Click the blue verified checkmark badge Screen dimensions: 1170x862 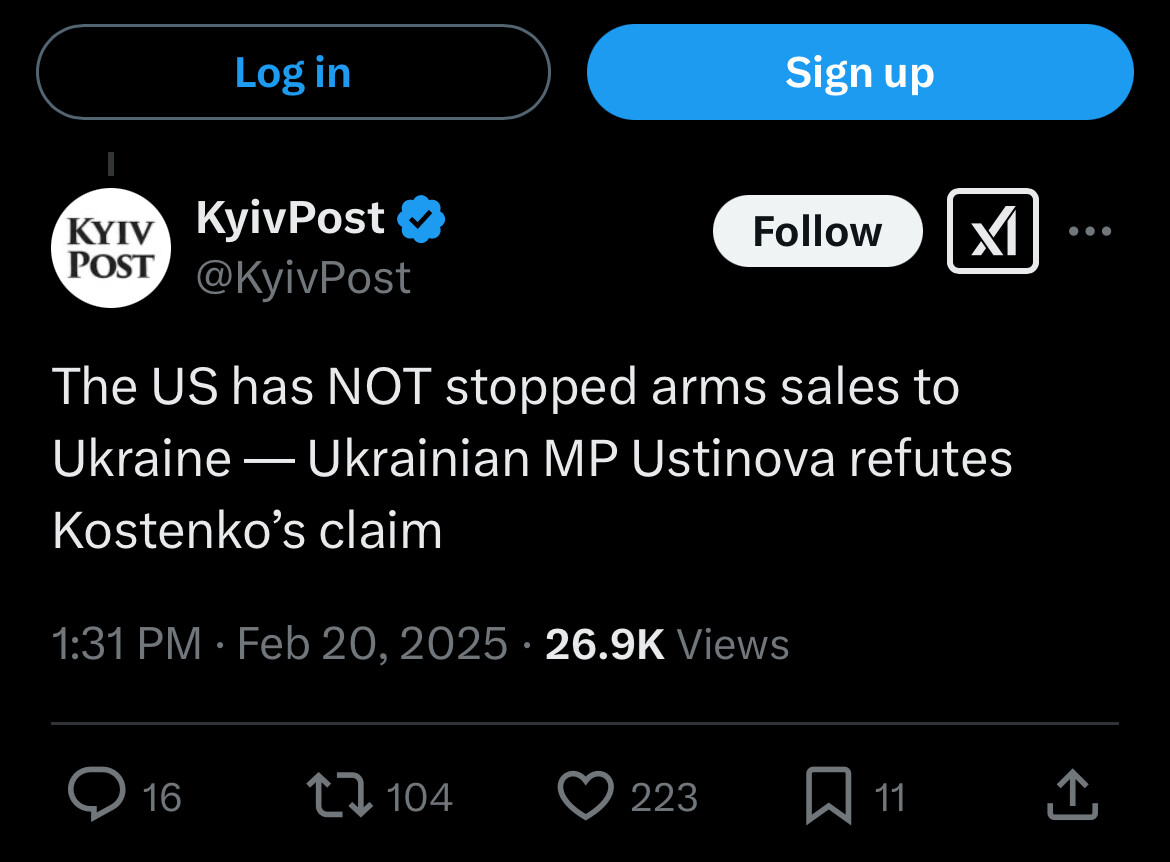[421, 219]
